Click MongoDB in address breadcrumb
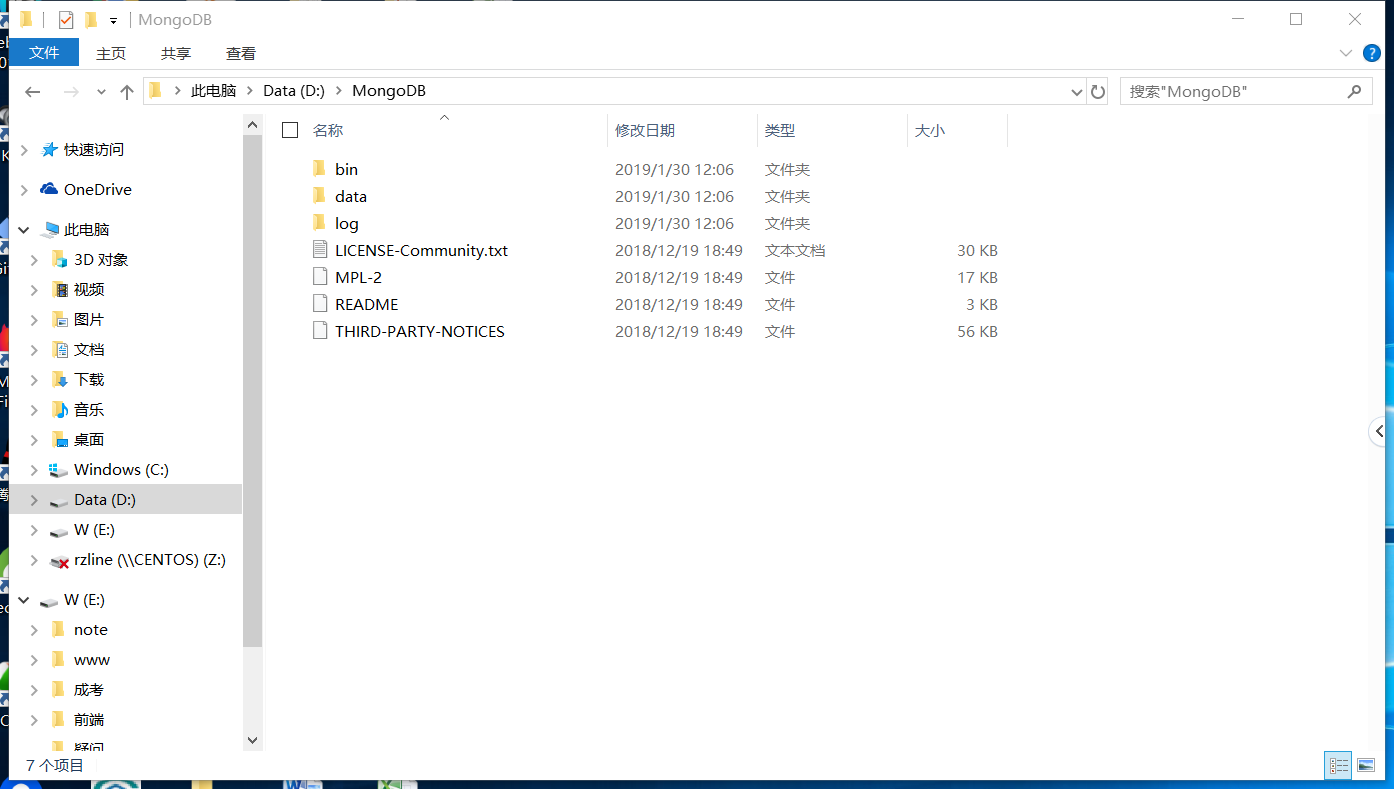The width and height of the screenshot is (1394, 789). click(x=389, y=91)
